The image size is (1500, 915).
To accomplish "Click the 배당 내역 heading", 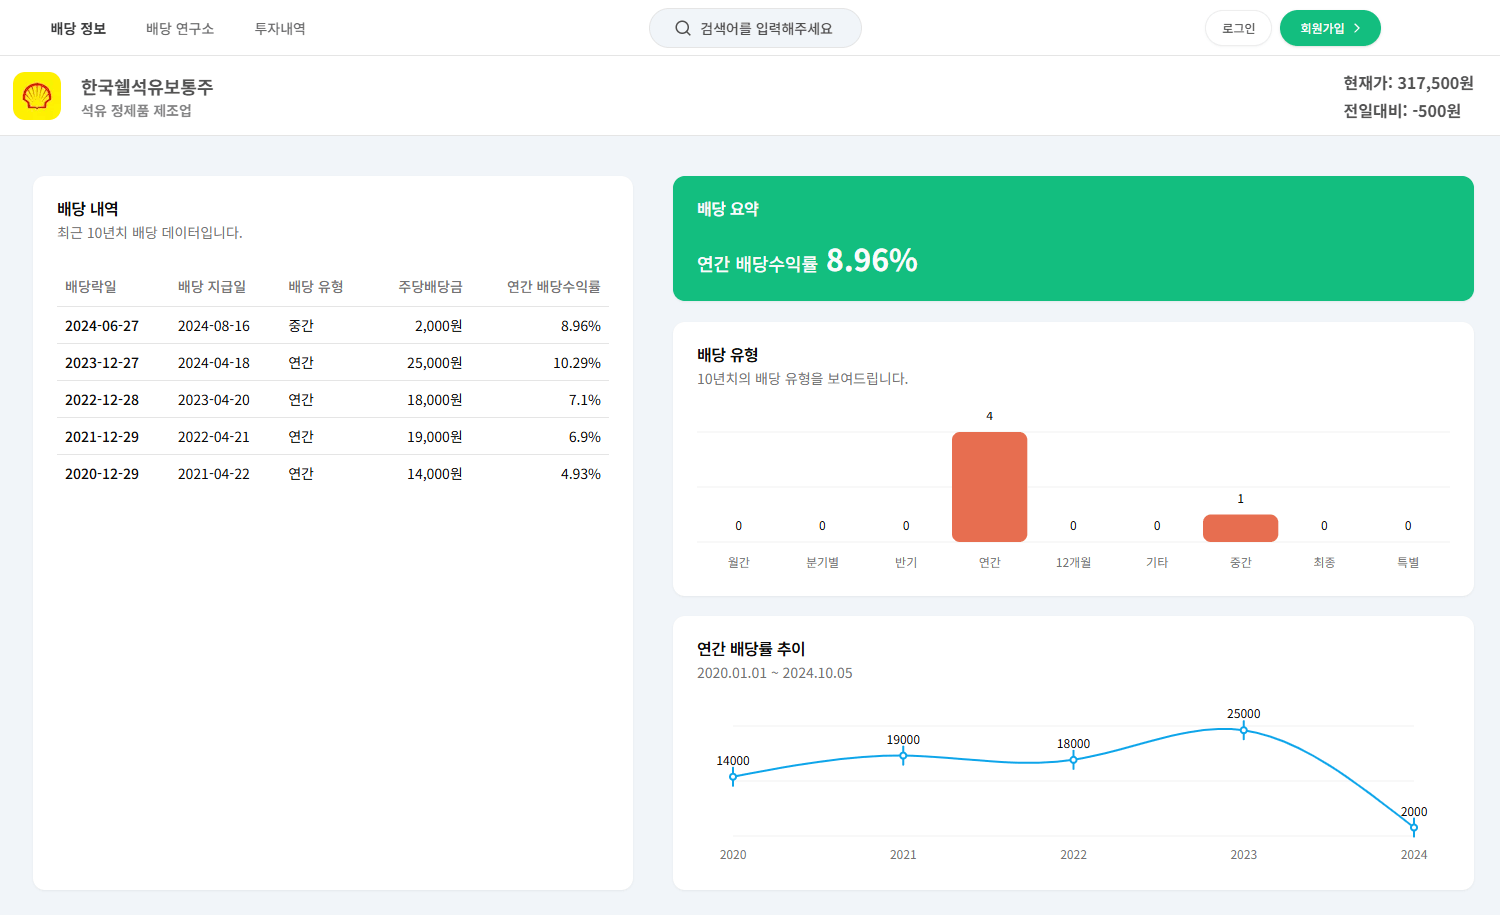I will point(88,209).
